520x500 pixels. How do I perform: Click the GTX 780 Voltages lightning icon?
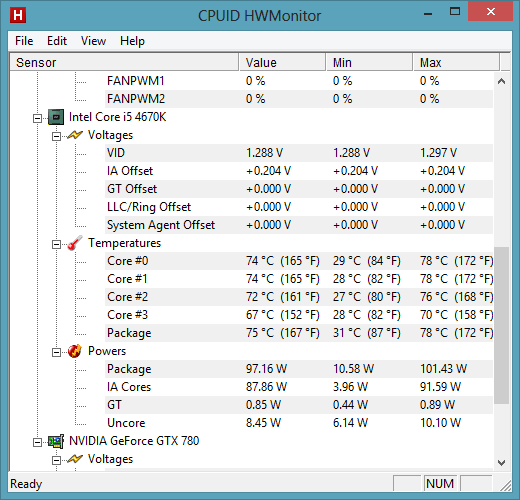click(75, 459)
